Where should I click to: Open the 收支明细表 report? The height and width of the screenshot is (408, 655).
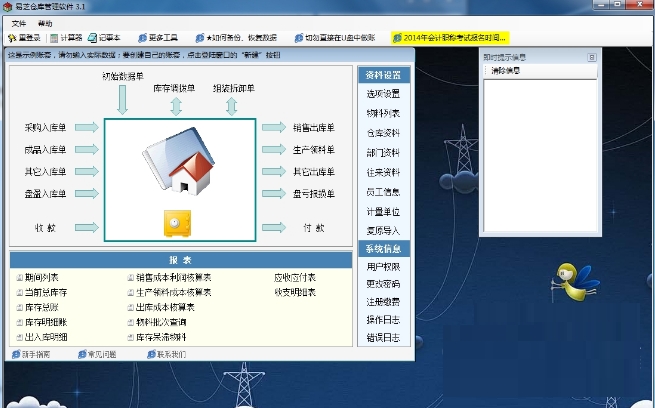295,292
